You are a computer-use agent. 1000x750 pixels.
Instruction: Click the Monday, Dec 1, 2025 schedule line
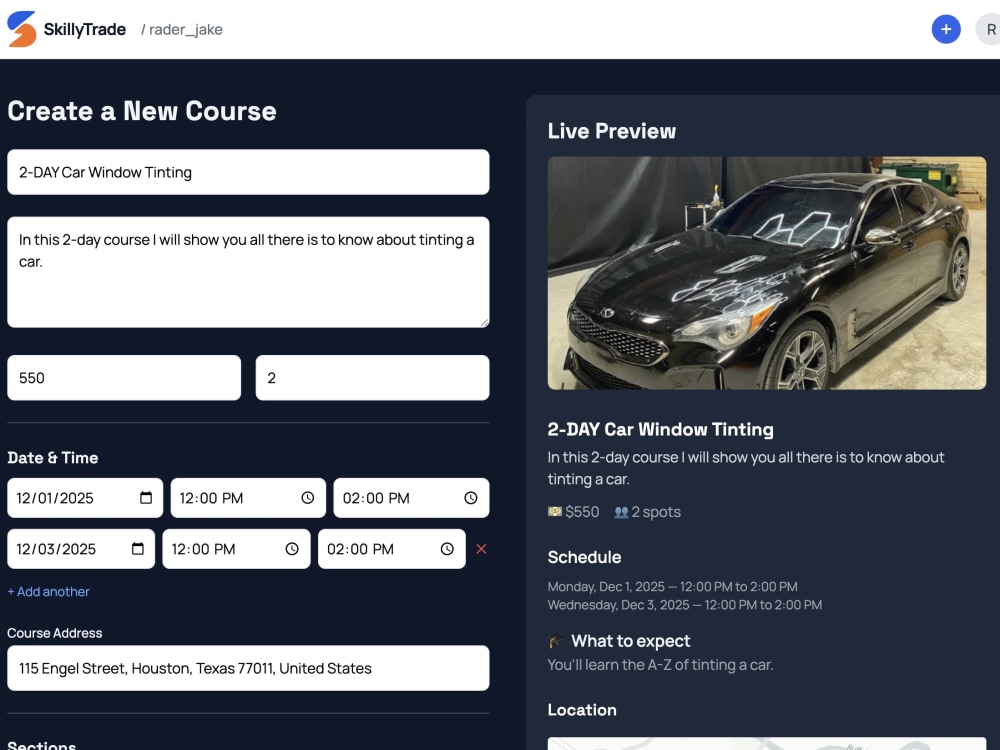point(672,586)
